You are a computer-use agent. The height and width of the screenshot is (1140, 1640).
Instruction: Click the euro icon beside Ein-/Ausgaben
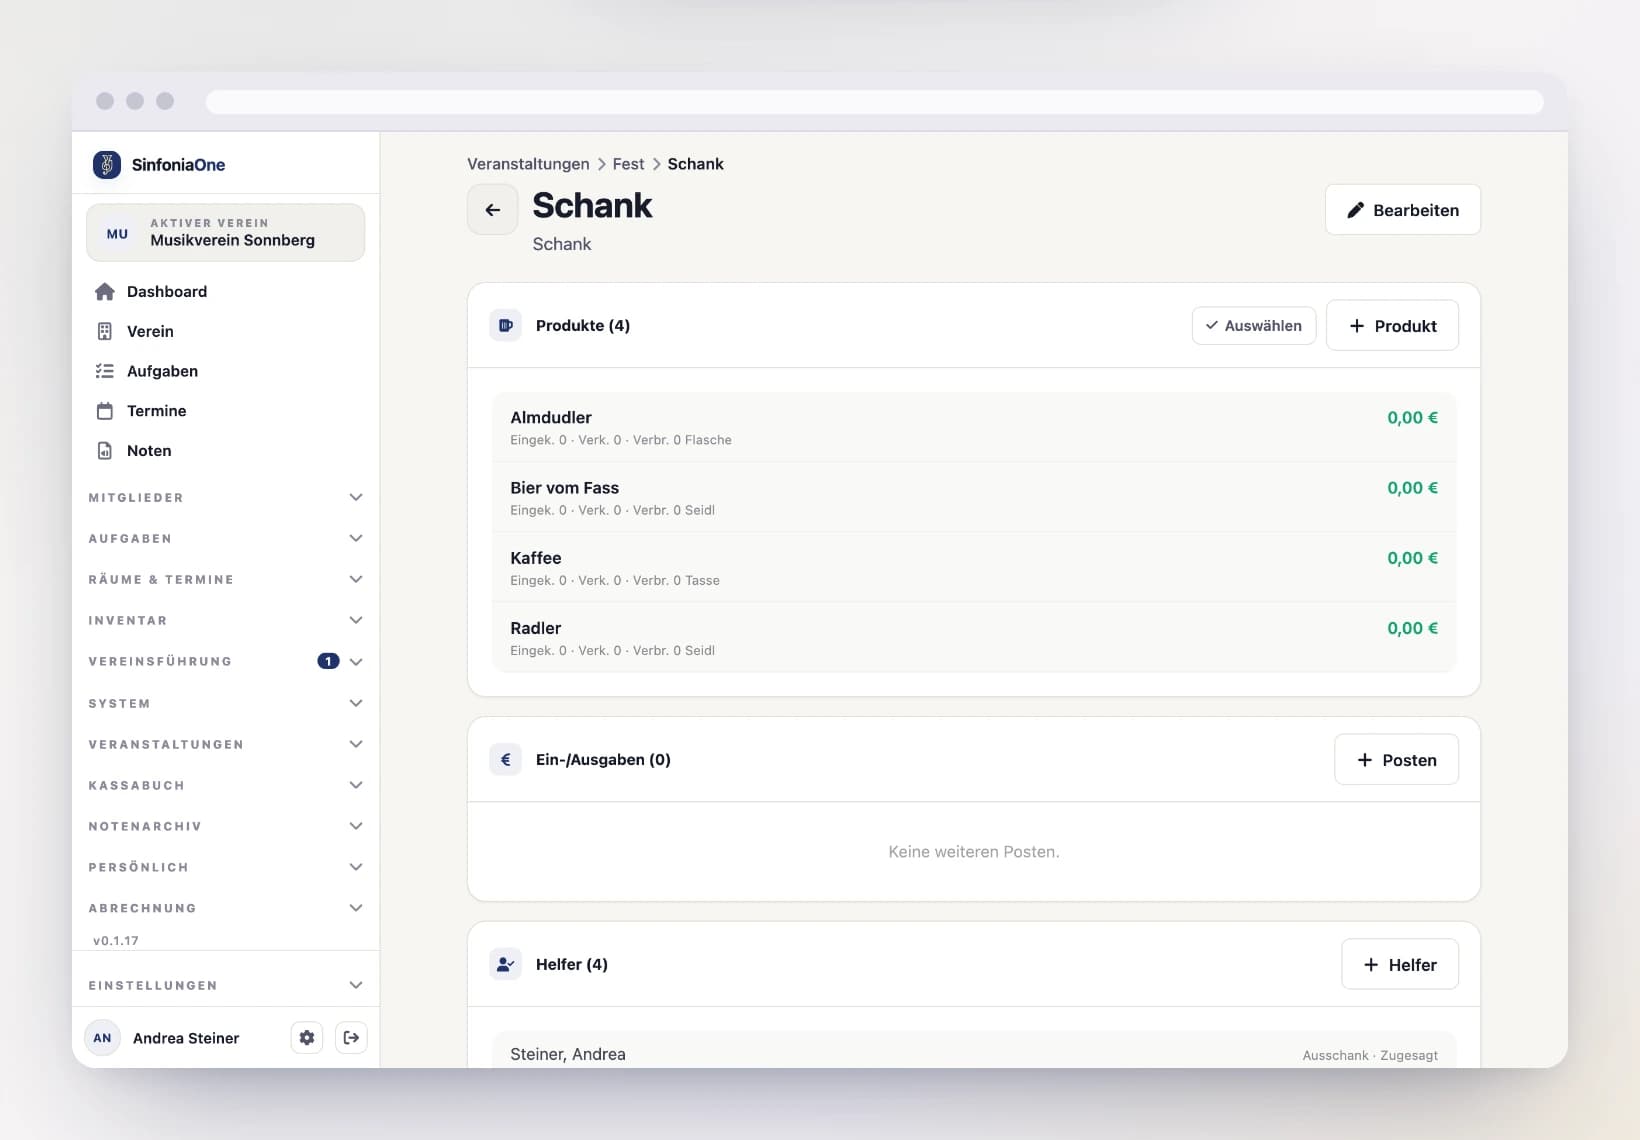[x=506, y=759]
